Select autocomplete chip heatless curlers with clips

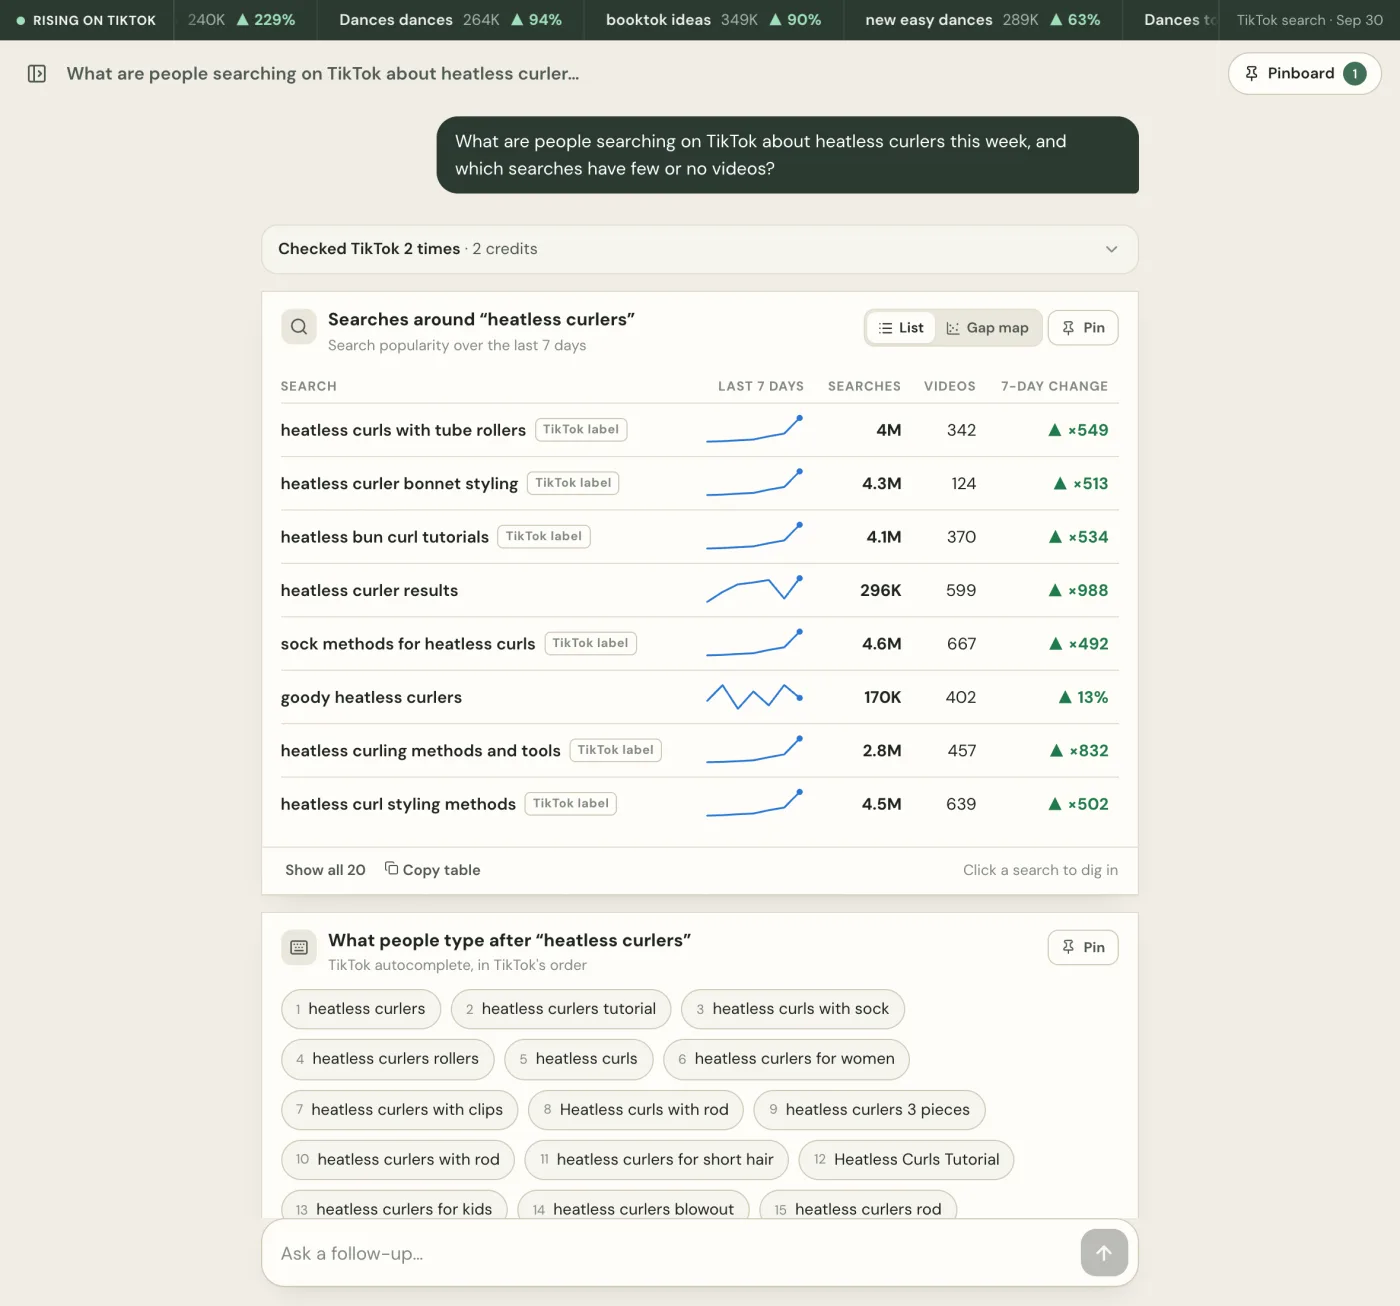point(399,1110)
